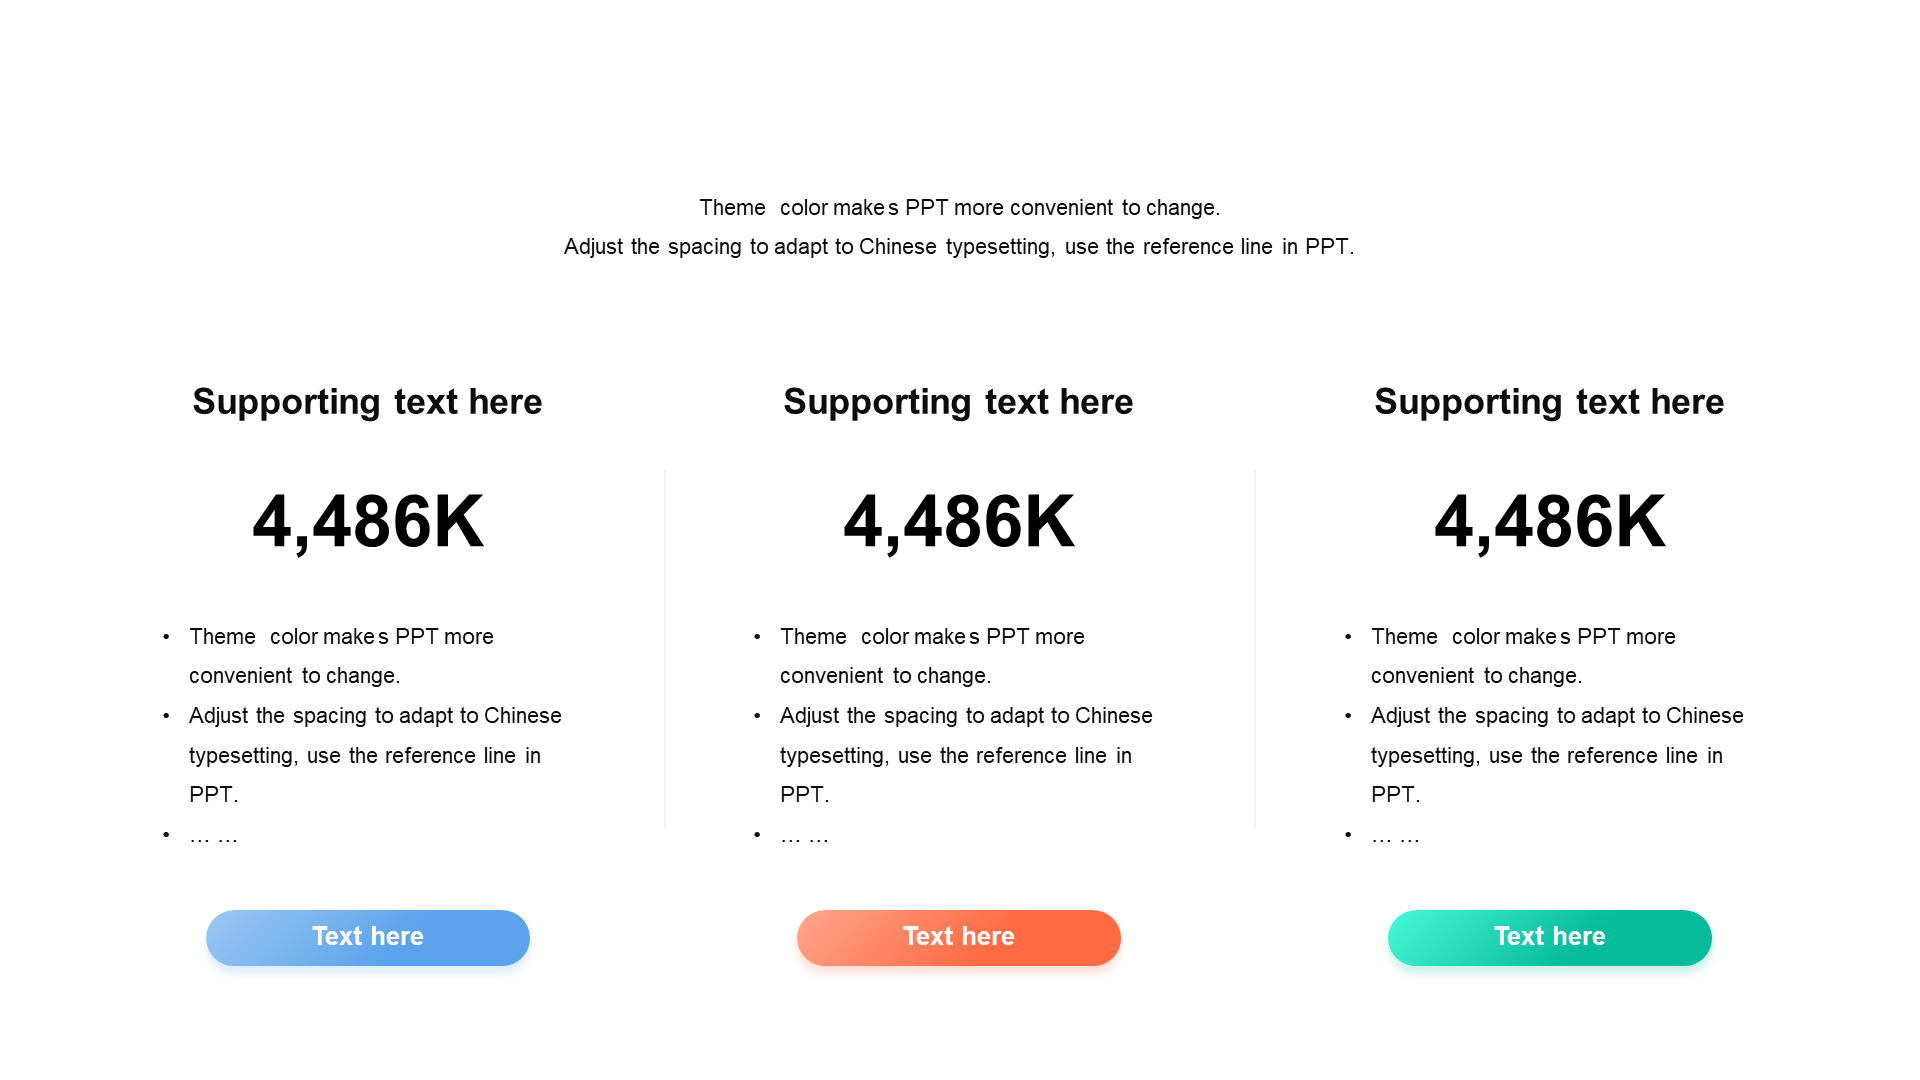Viewport: 1920px width, 1080px height.
Task: Click the left column 4,486K figure
Action: point(368,521)
